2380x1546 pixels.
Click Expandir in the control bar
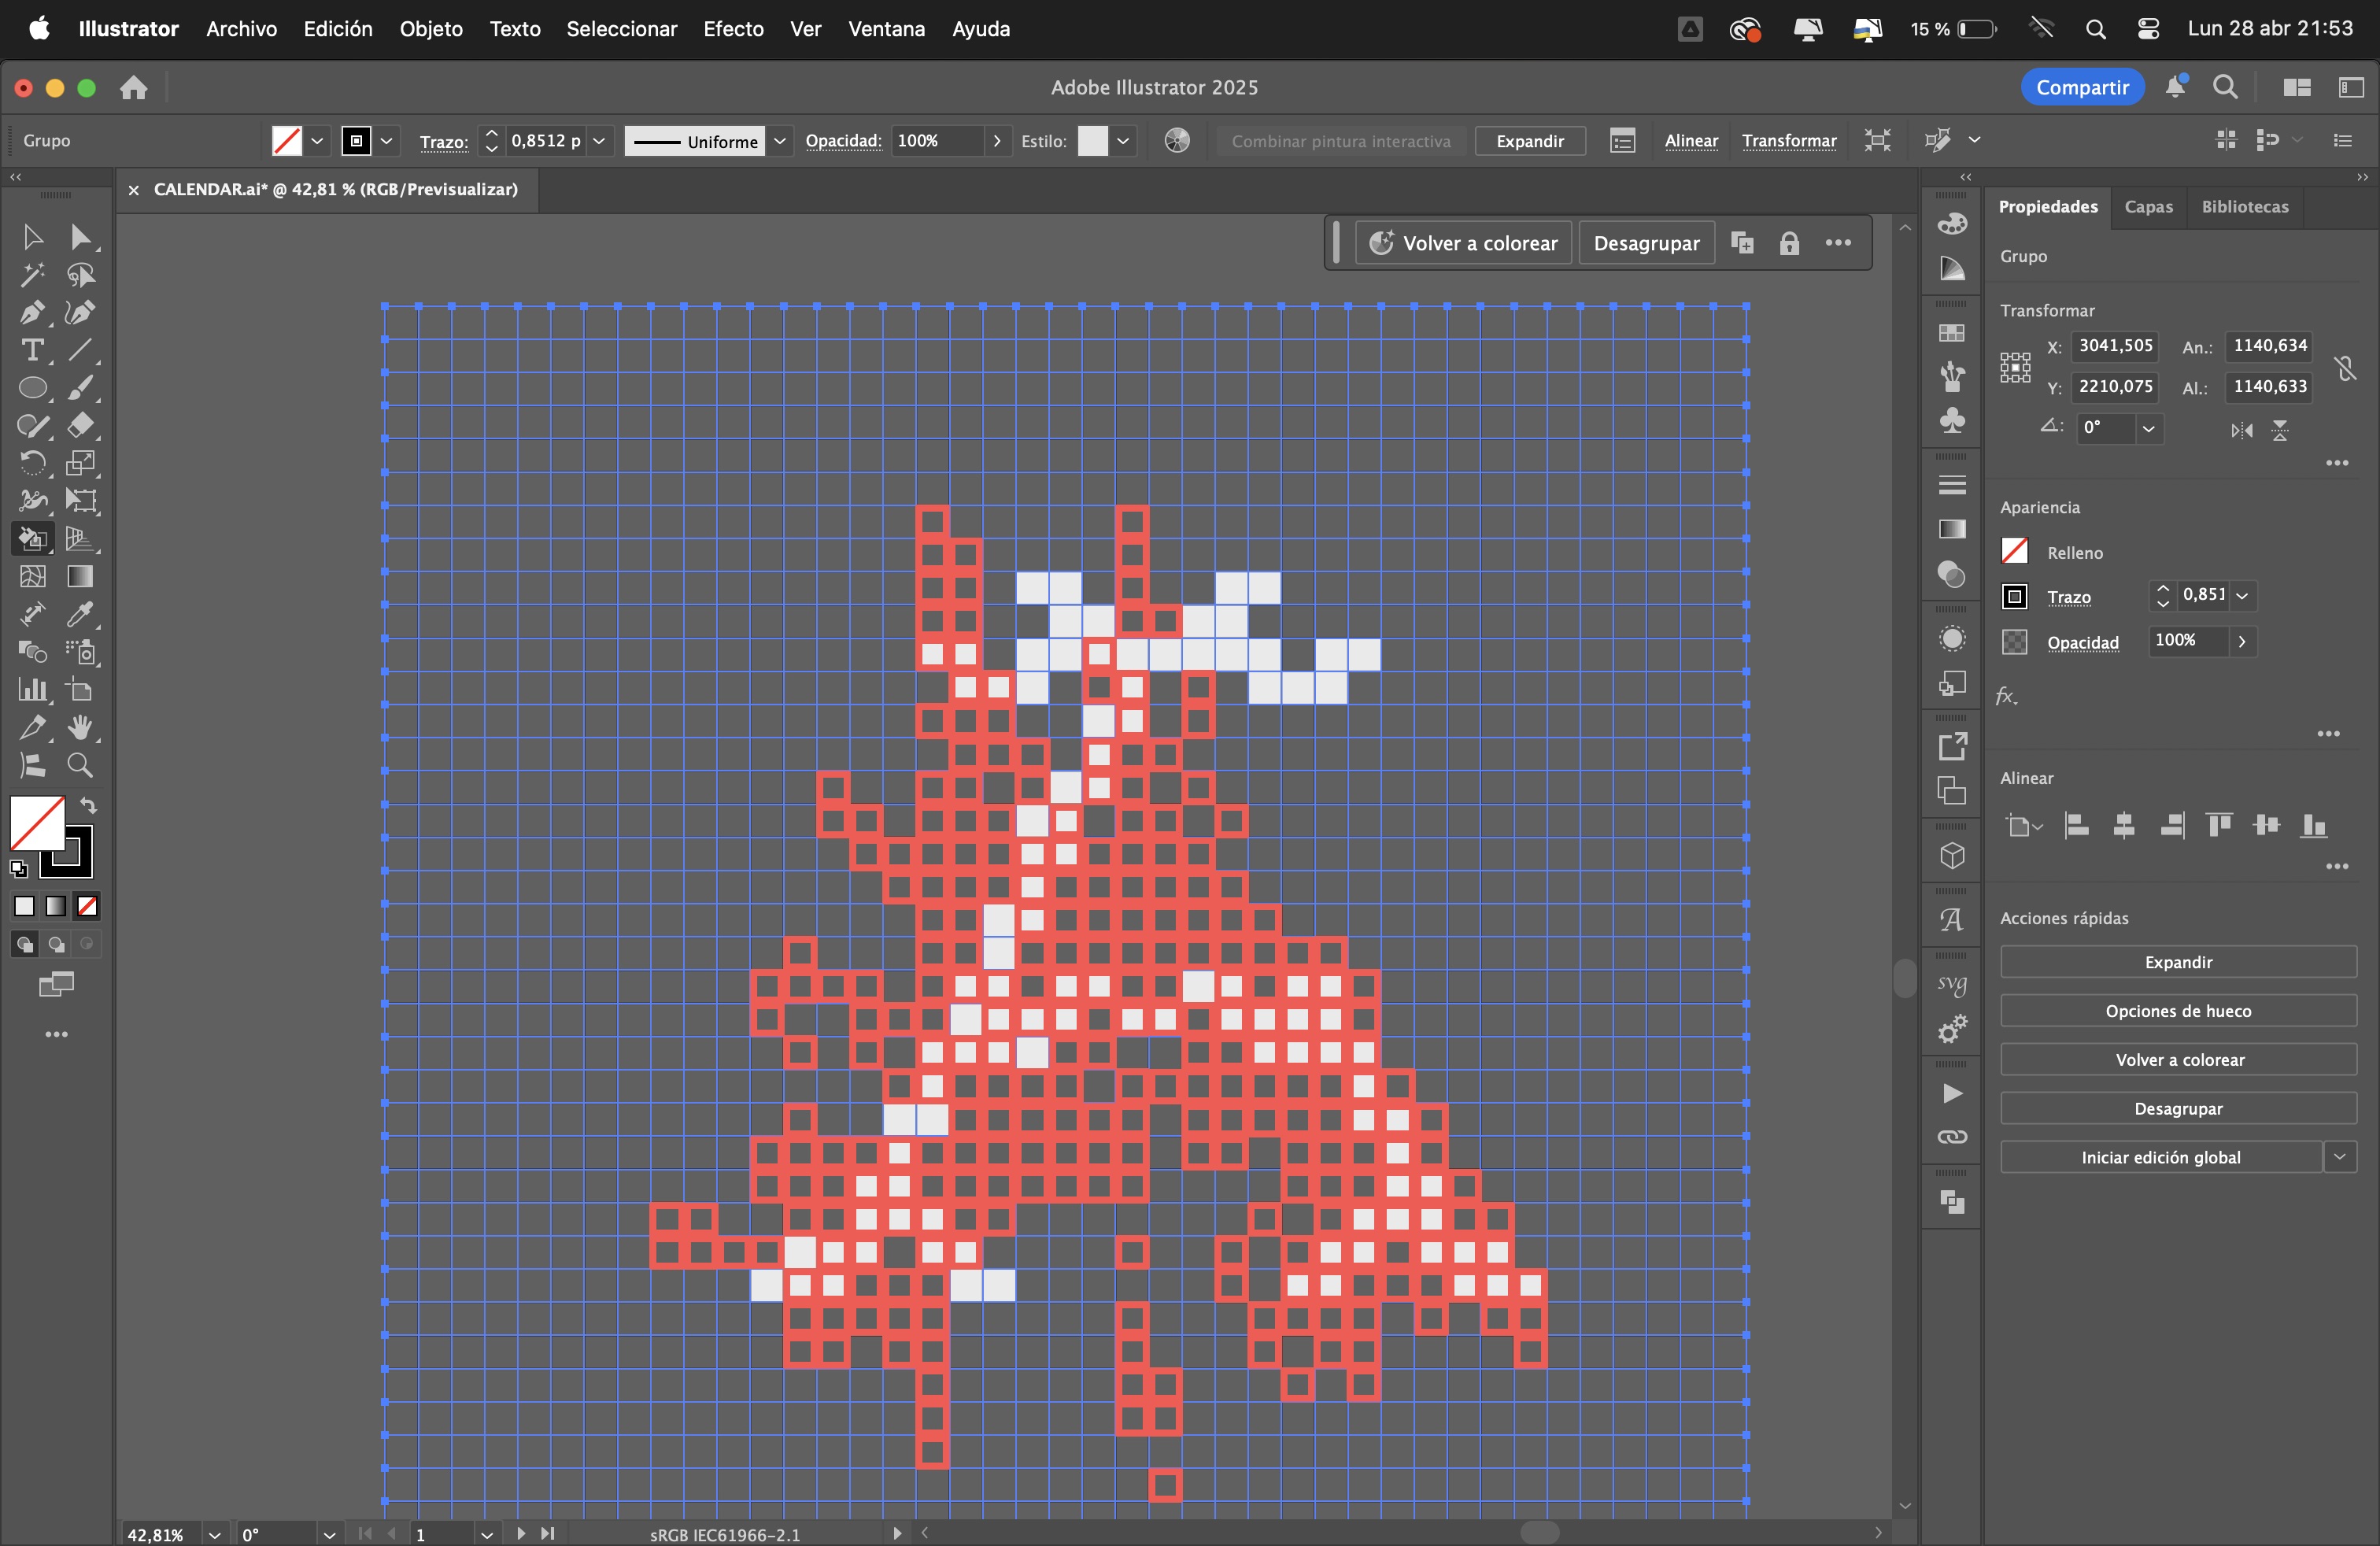(x=1529, y=141)
